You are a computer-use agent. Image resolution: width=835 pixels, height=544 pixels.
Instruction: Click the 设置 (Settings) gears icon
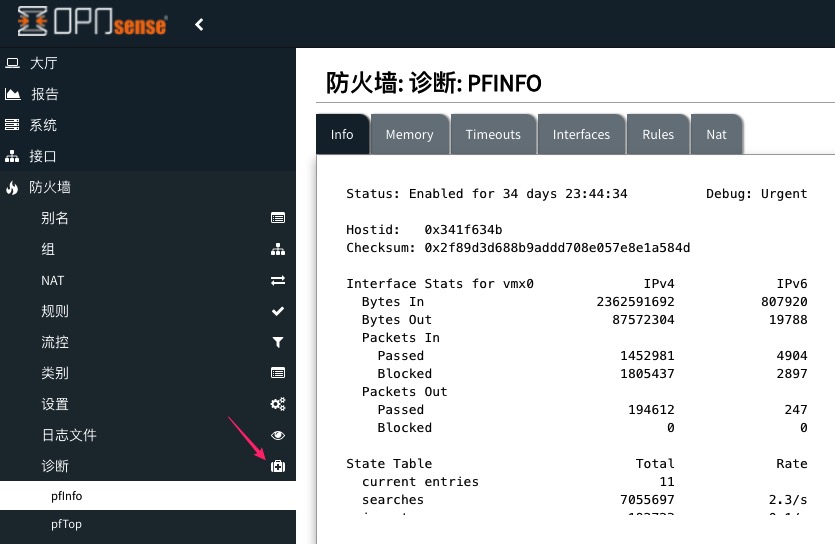tap(278, 404)
